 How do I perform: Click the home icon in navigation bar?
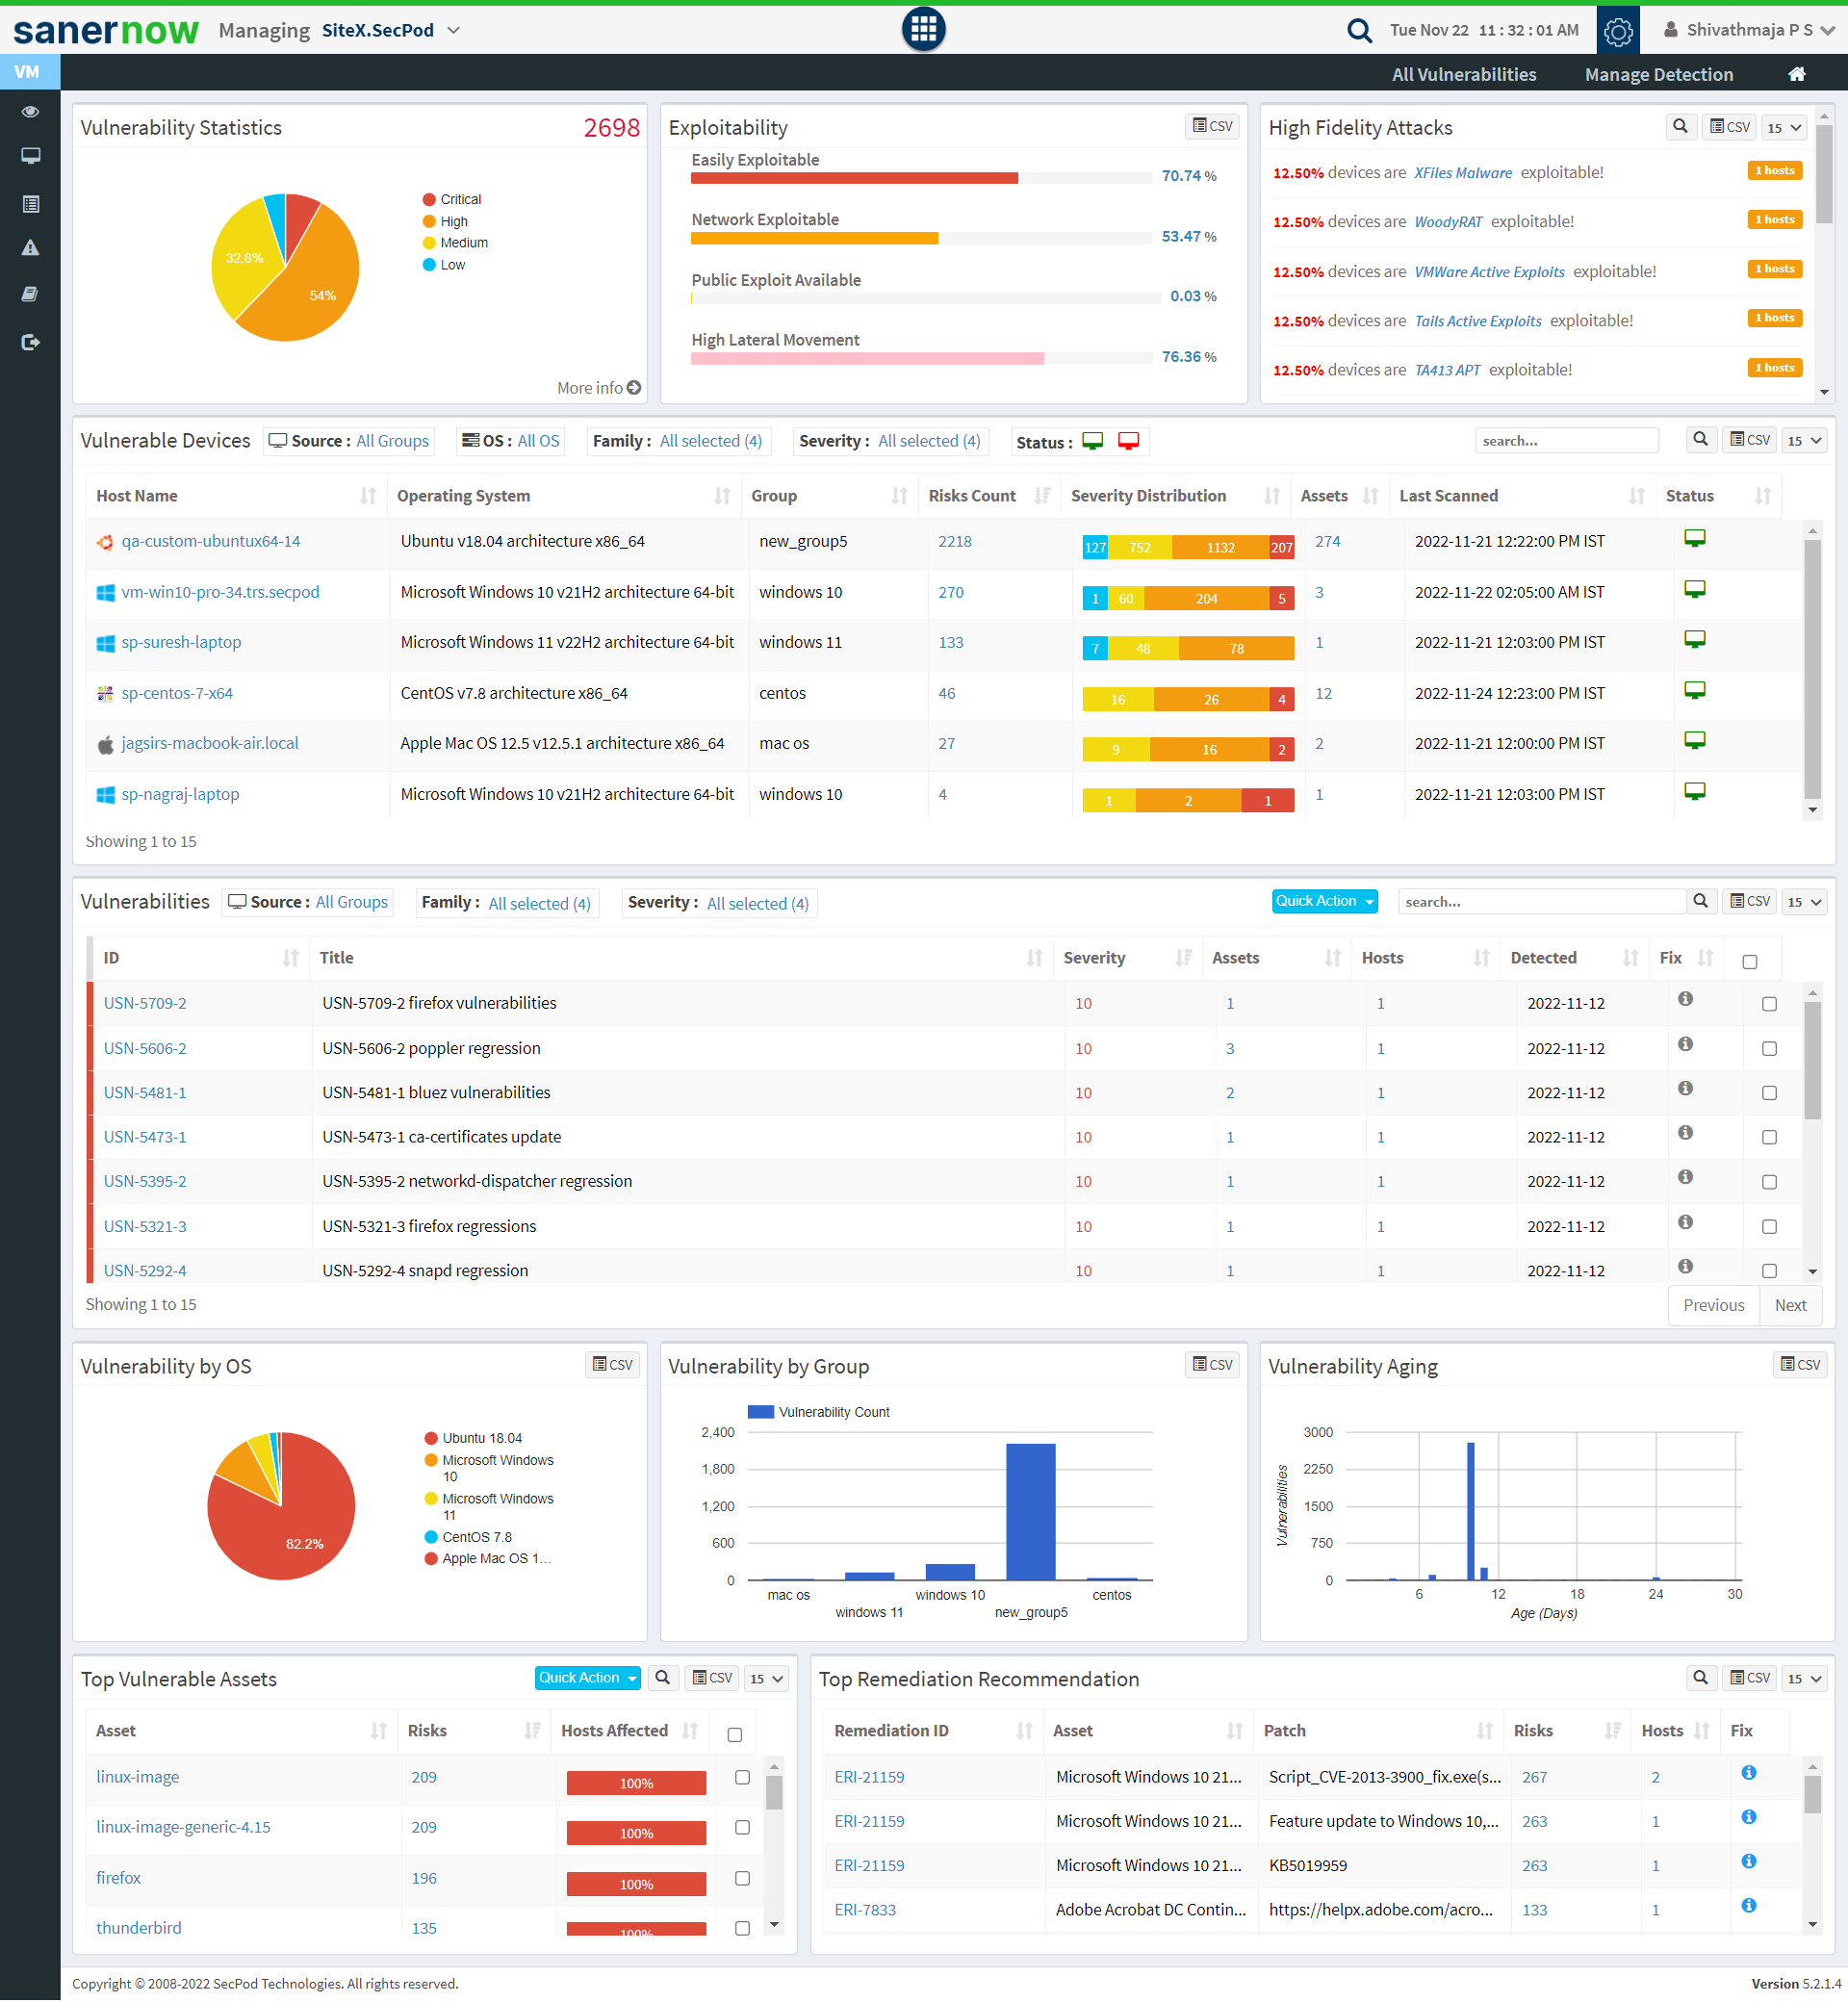point(1796,74)
